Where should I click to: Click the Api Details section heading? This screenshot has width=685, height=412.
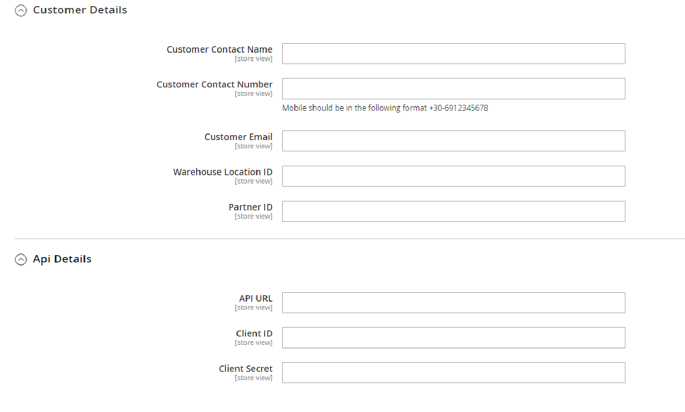[62, 259]
